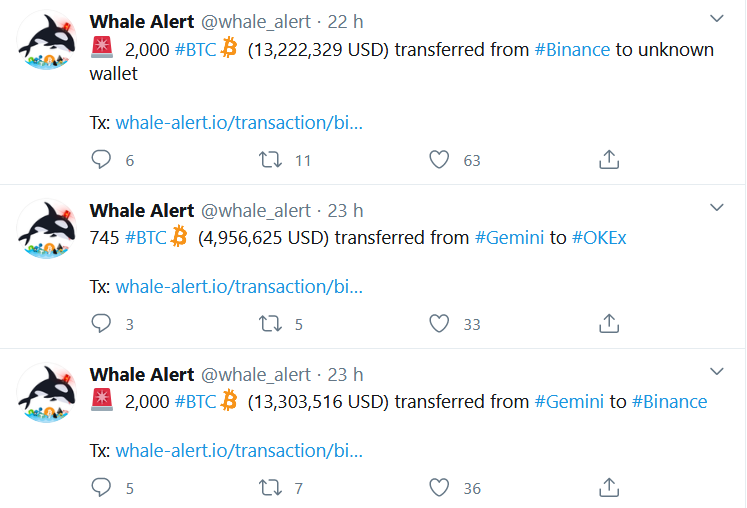Like the tweet with 63 likes

(438, 159)
